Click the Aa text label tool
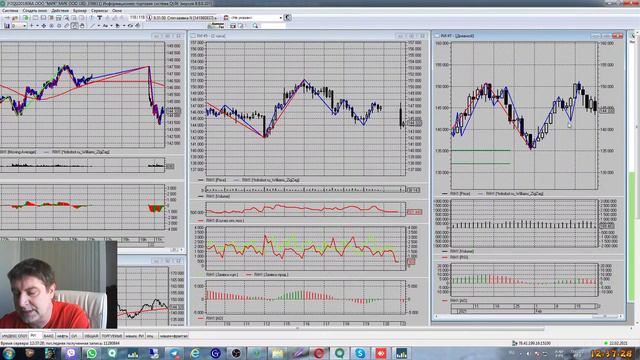 (x=105, y=26)
